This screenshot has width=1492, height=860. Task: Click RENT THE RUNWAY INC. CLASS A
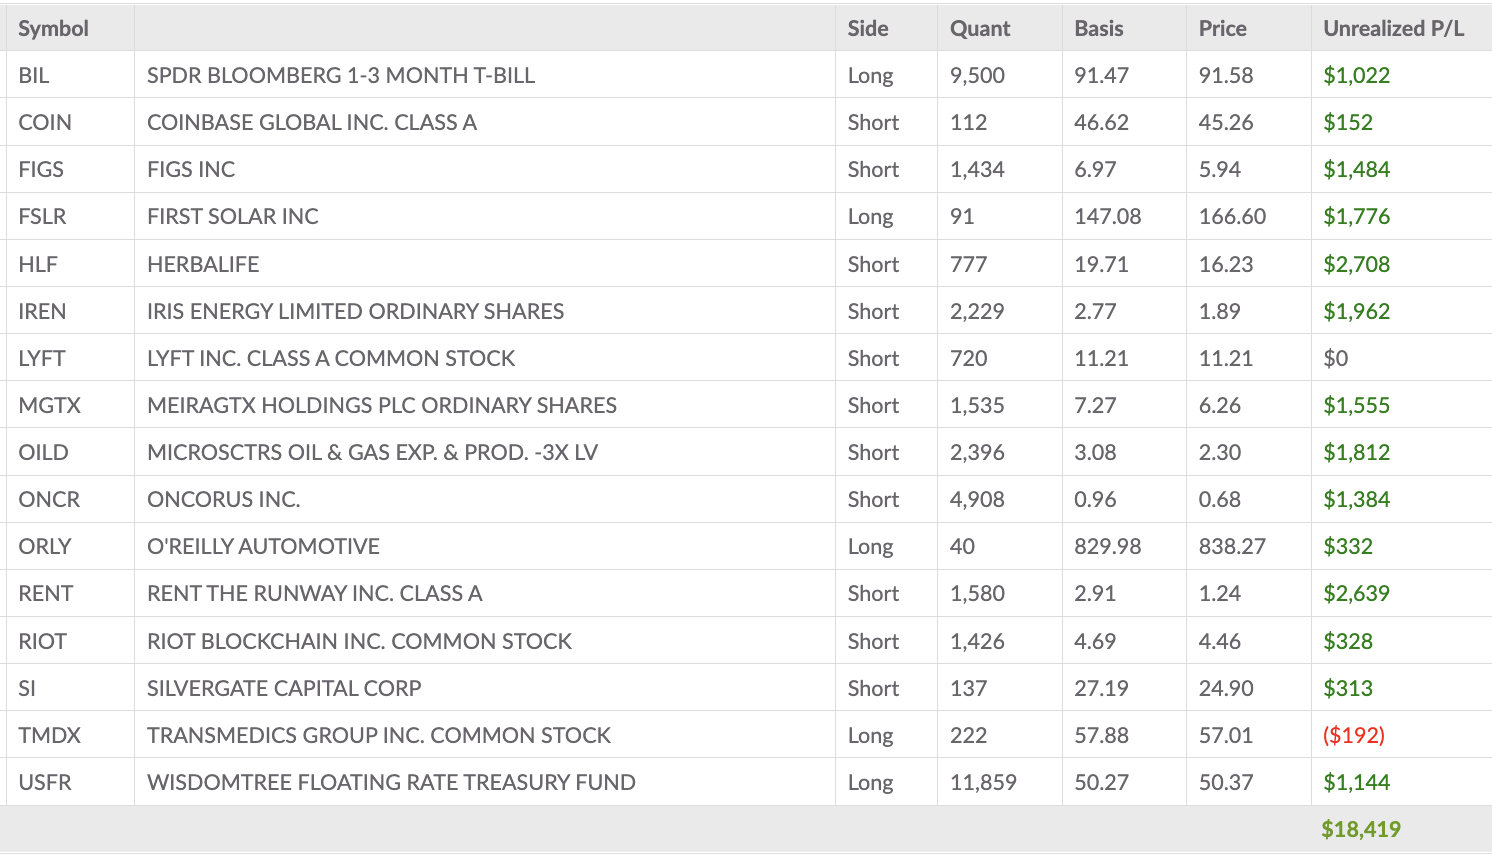(x=315, y=593)
